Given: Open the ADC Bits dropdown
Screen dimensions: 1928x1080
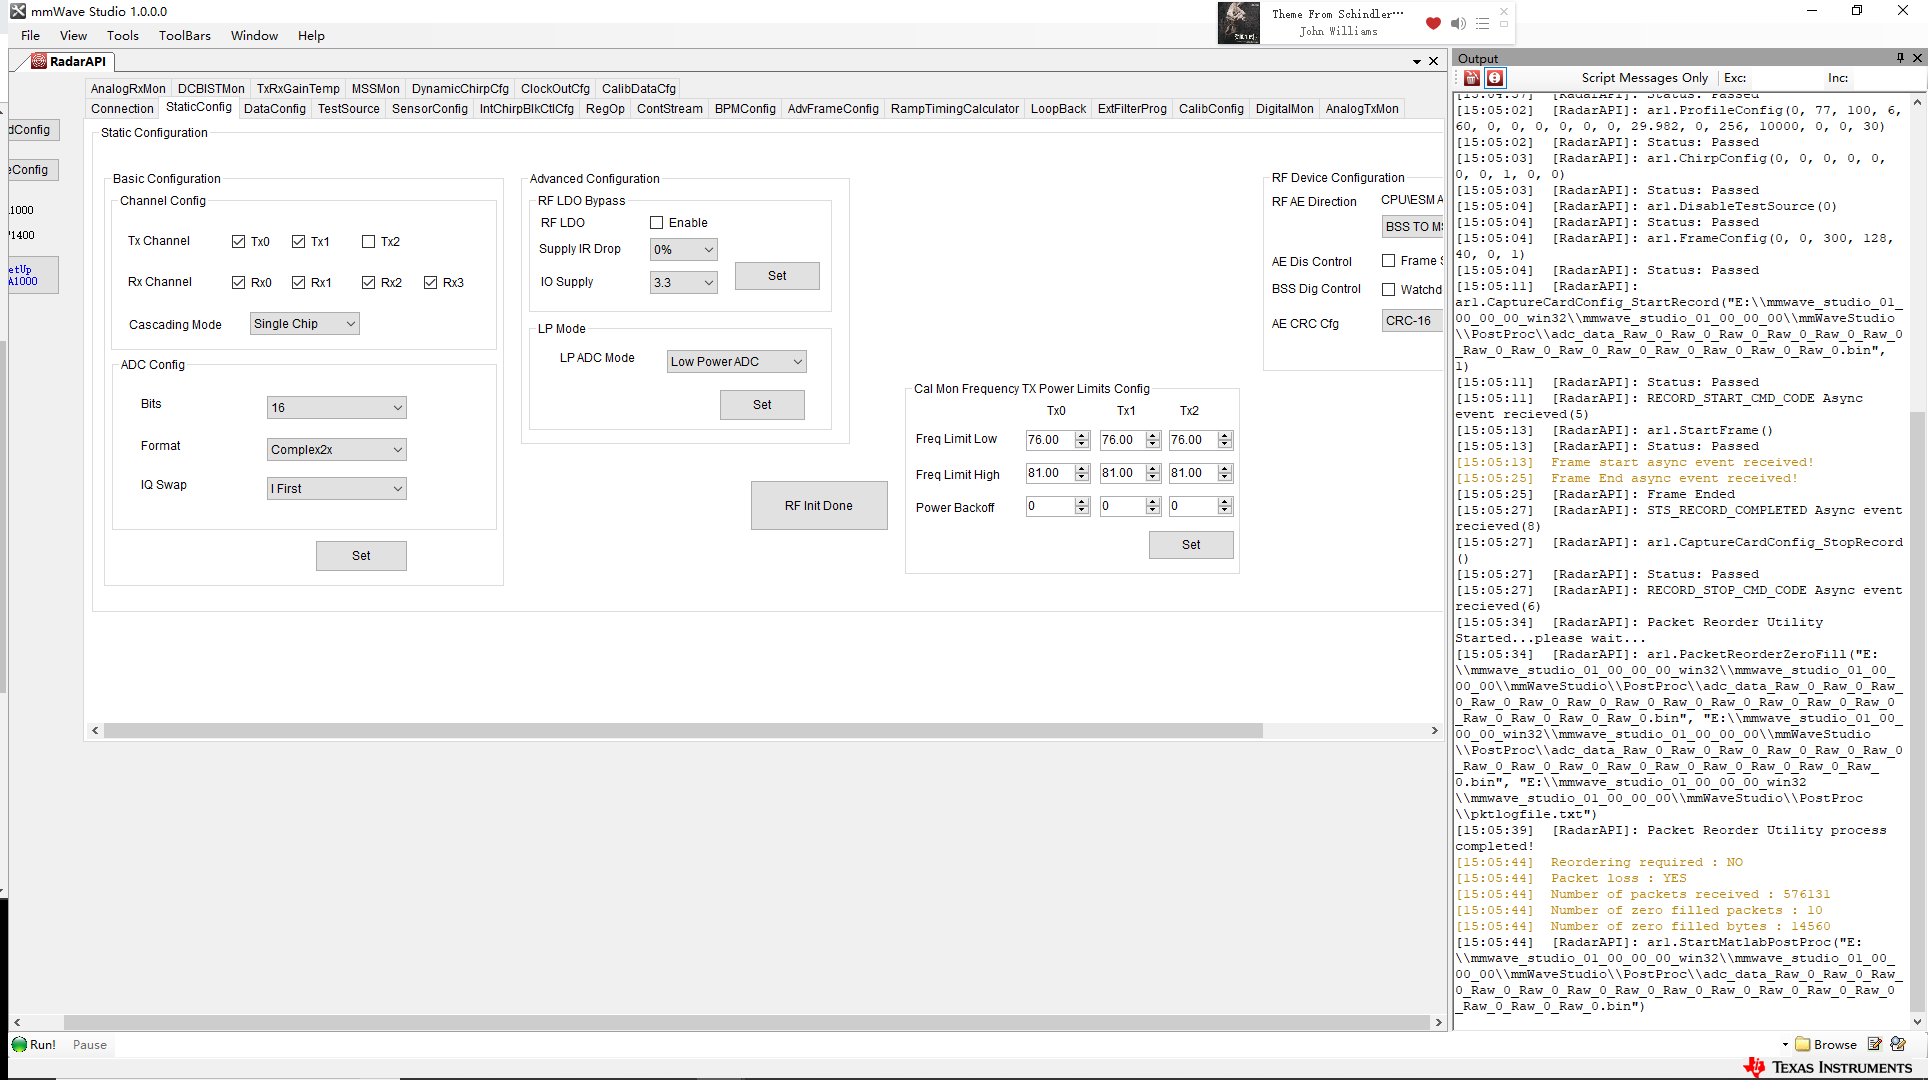Looking at the screenshot, I should tap(336, 407).
